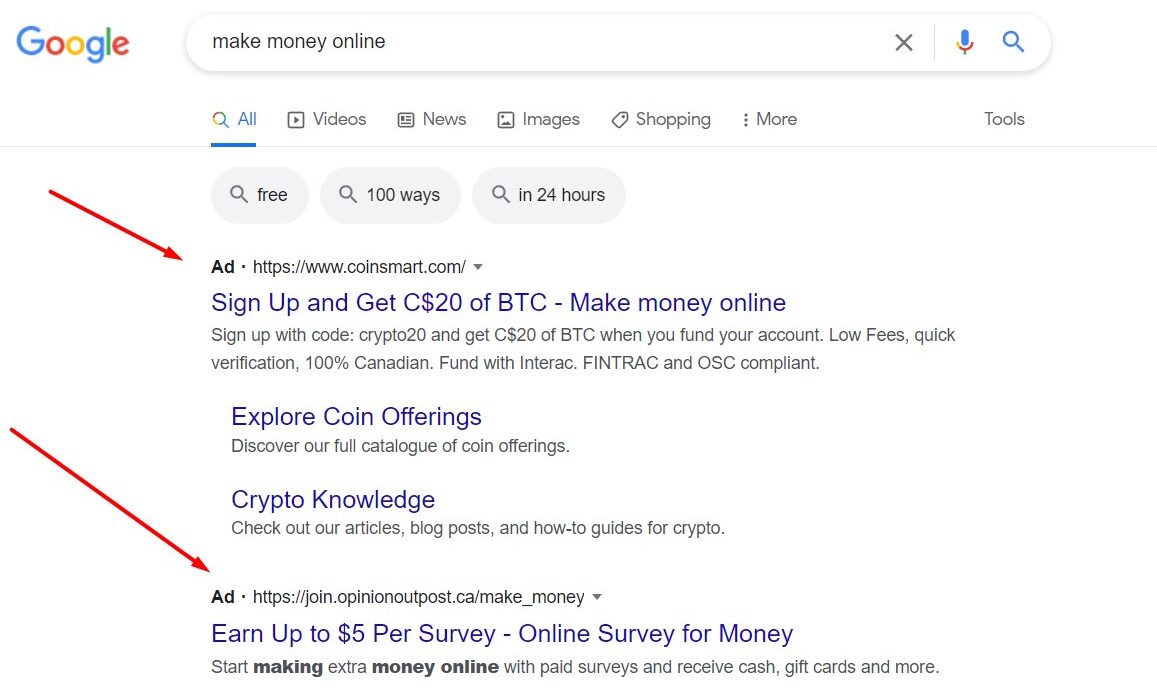
Task: Expand the More menu
Action: point(770,119)
